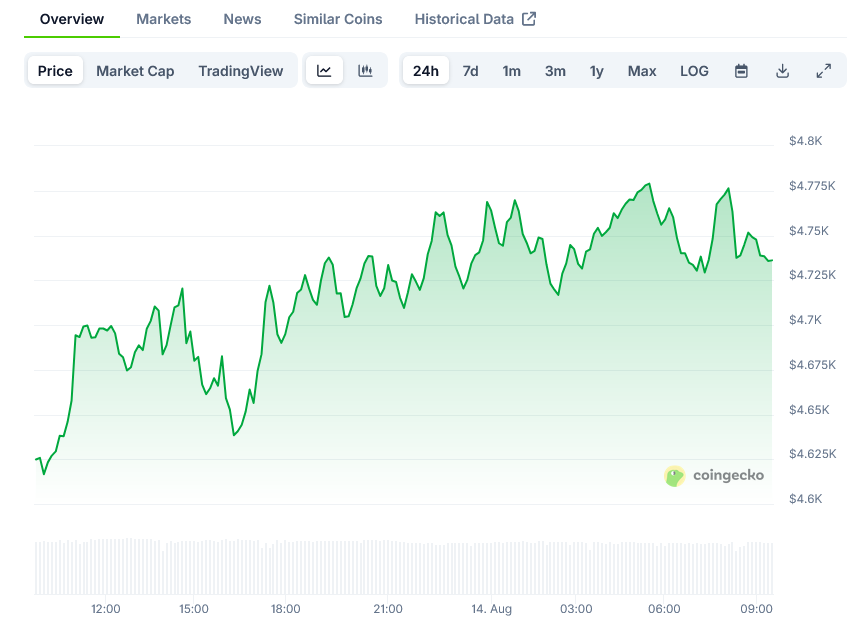The width and height of the screenshot is (847, 624).
Task: Select the Price chart mode
Action: (55, 71)
